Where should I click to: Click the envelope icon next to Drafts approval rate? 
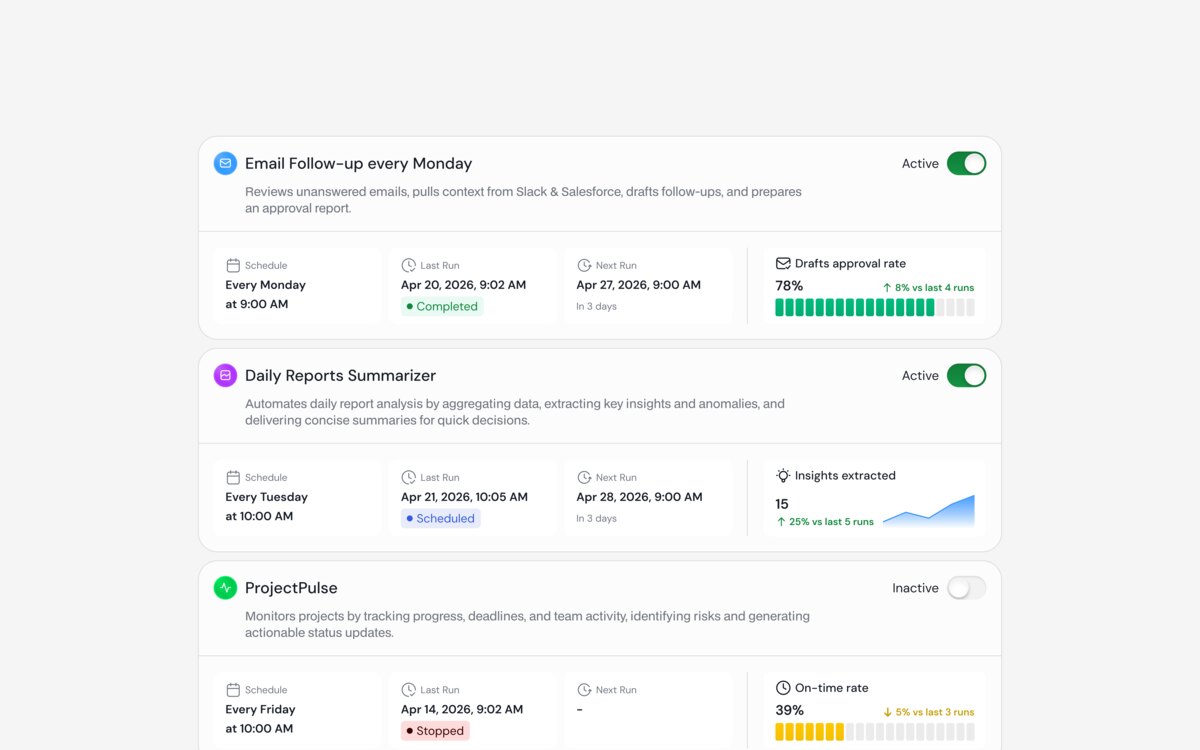[783, 264]
